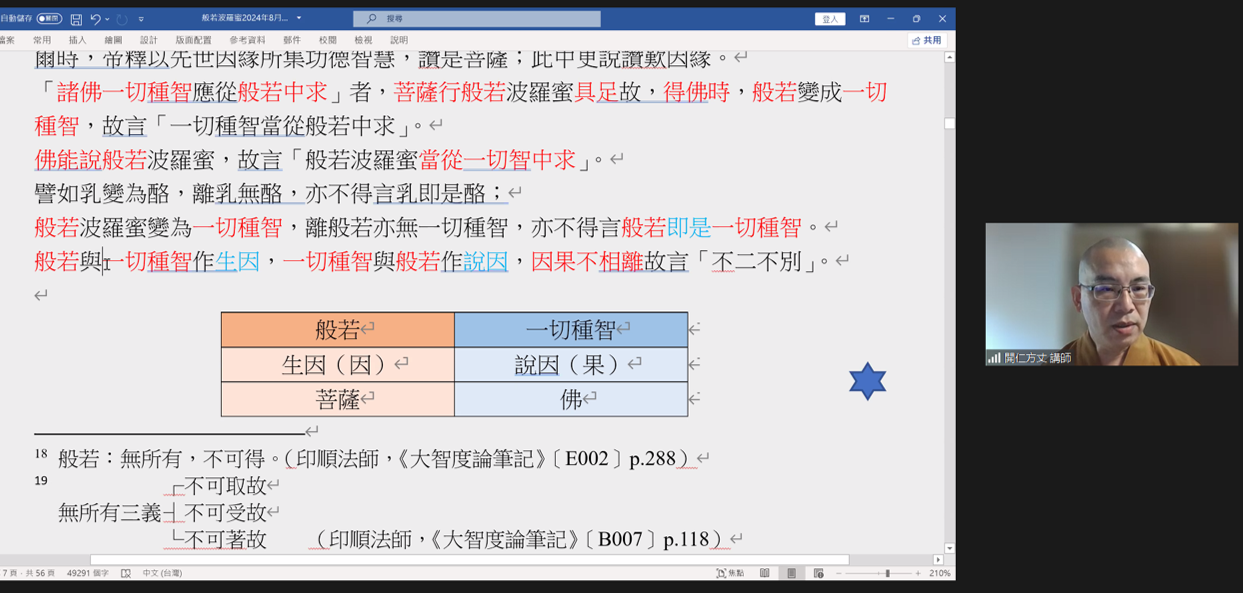Click the 搜尋 search box
The image size is (1243, 593).
point(477,19)
